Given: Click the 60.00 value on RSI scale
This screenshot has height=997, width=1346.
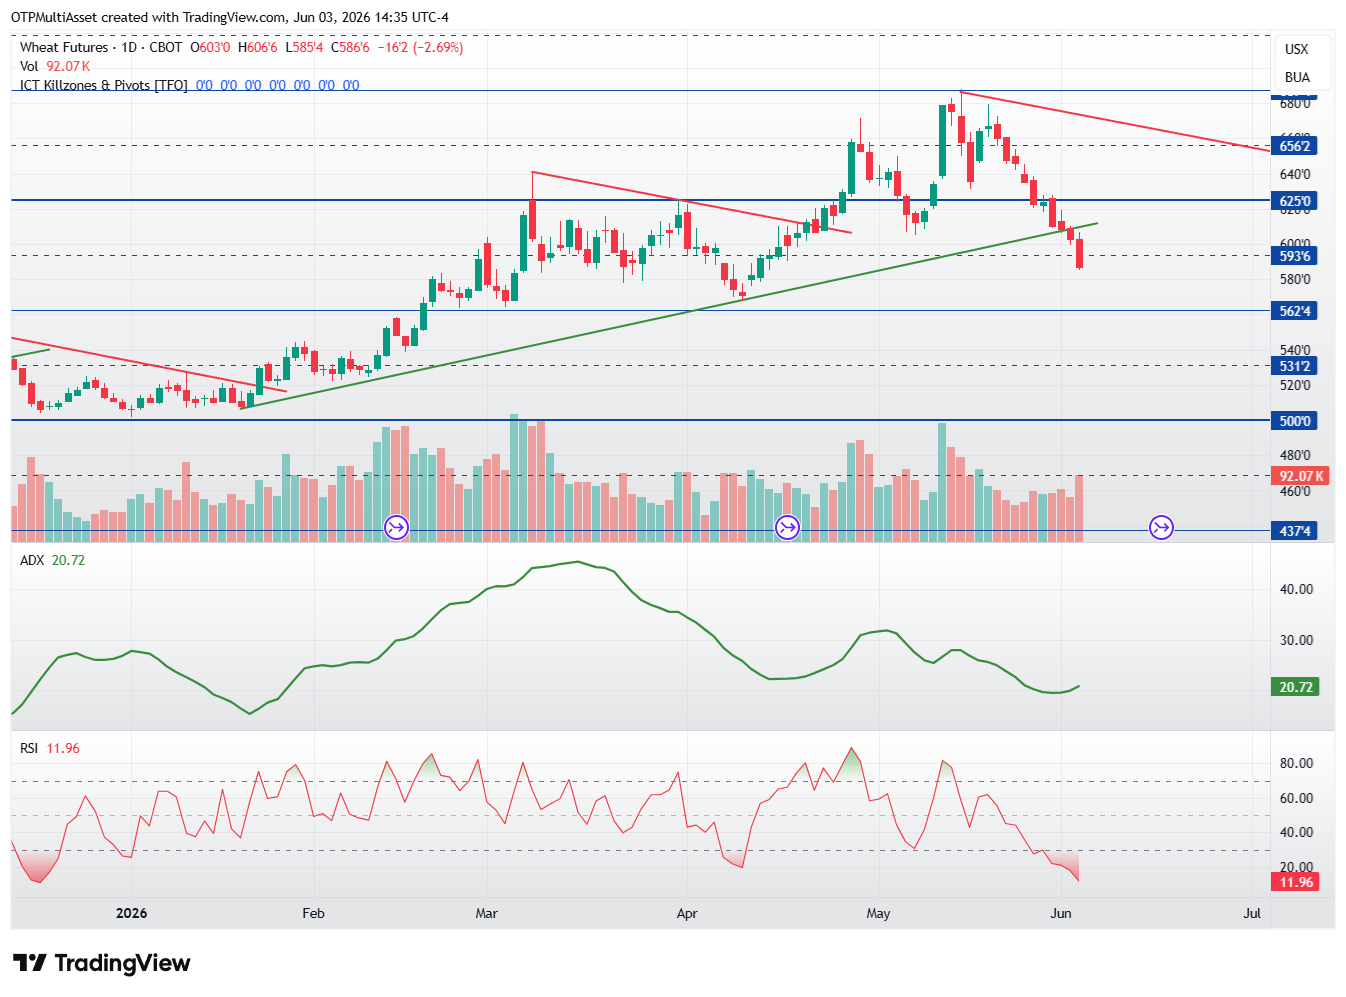Looking at the screenshot, I should pos(1297,798).
